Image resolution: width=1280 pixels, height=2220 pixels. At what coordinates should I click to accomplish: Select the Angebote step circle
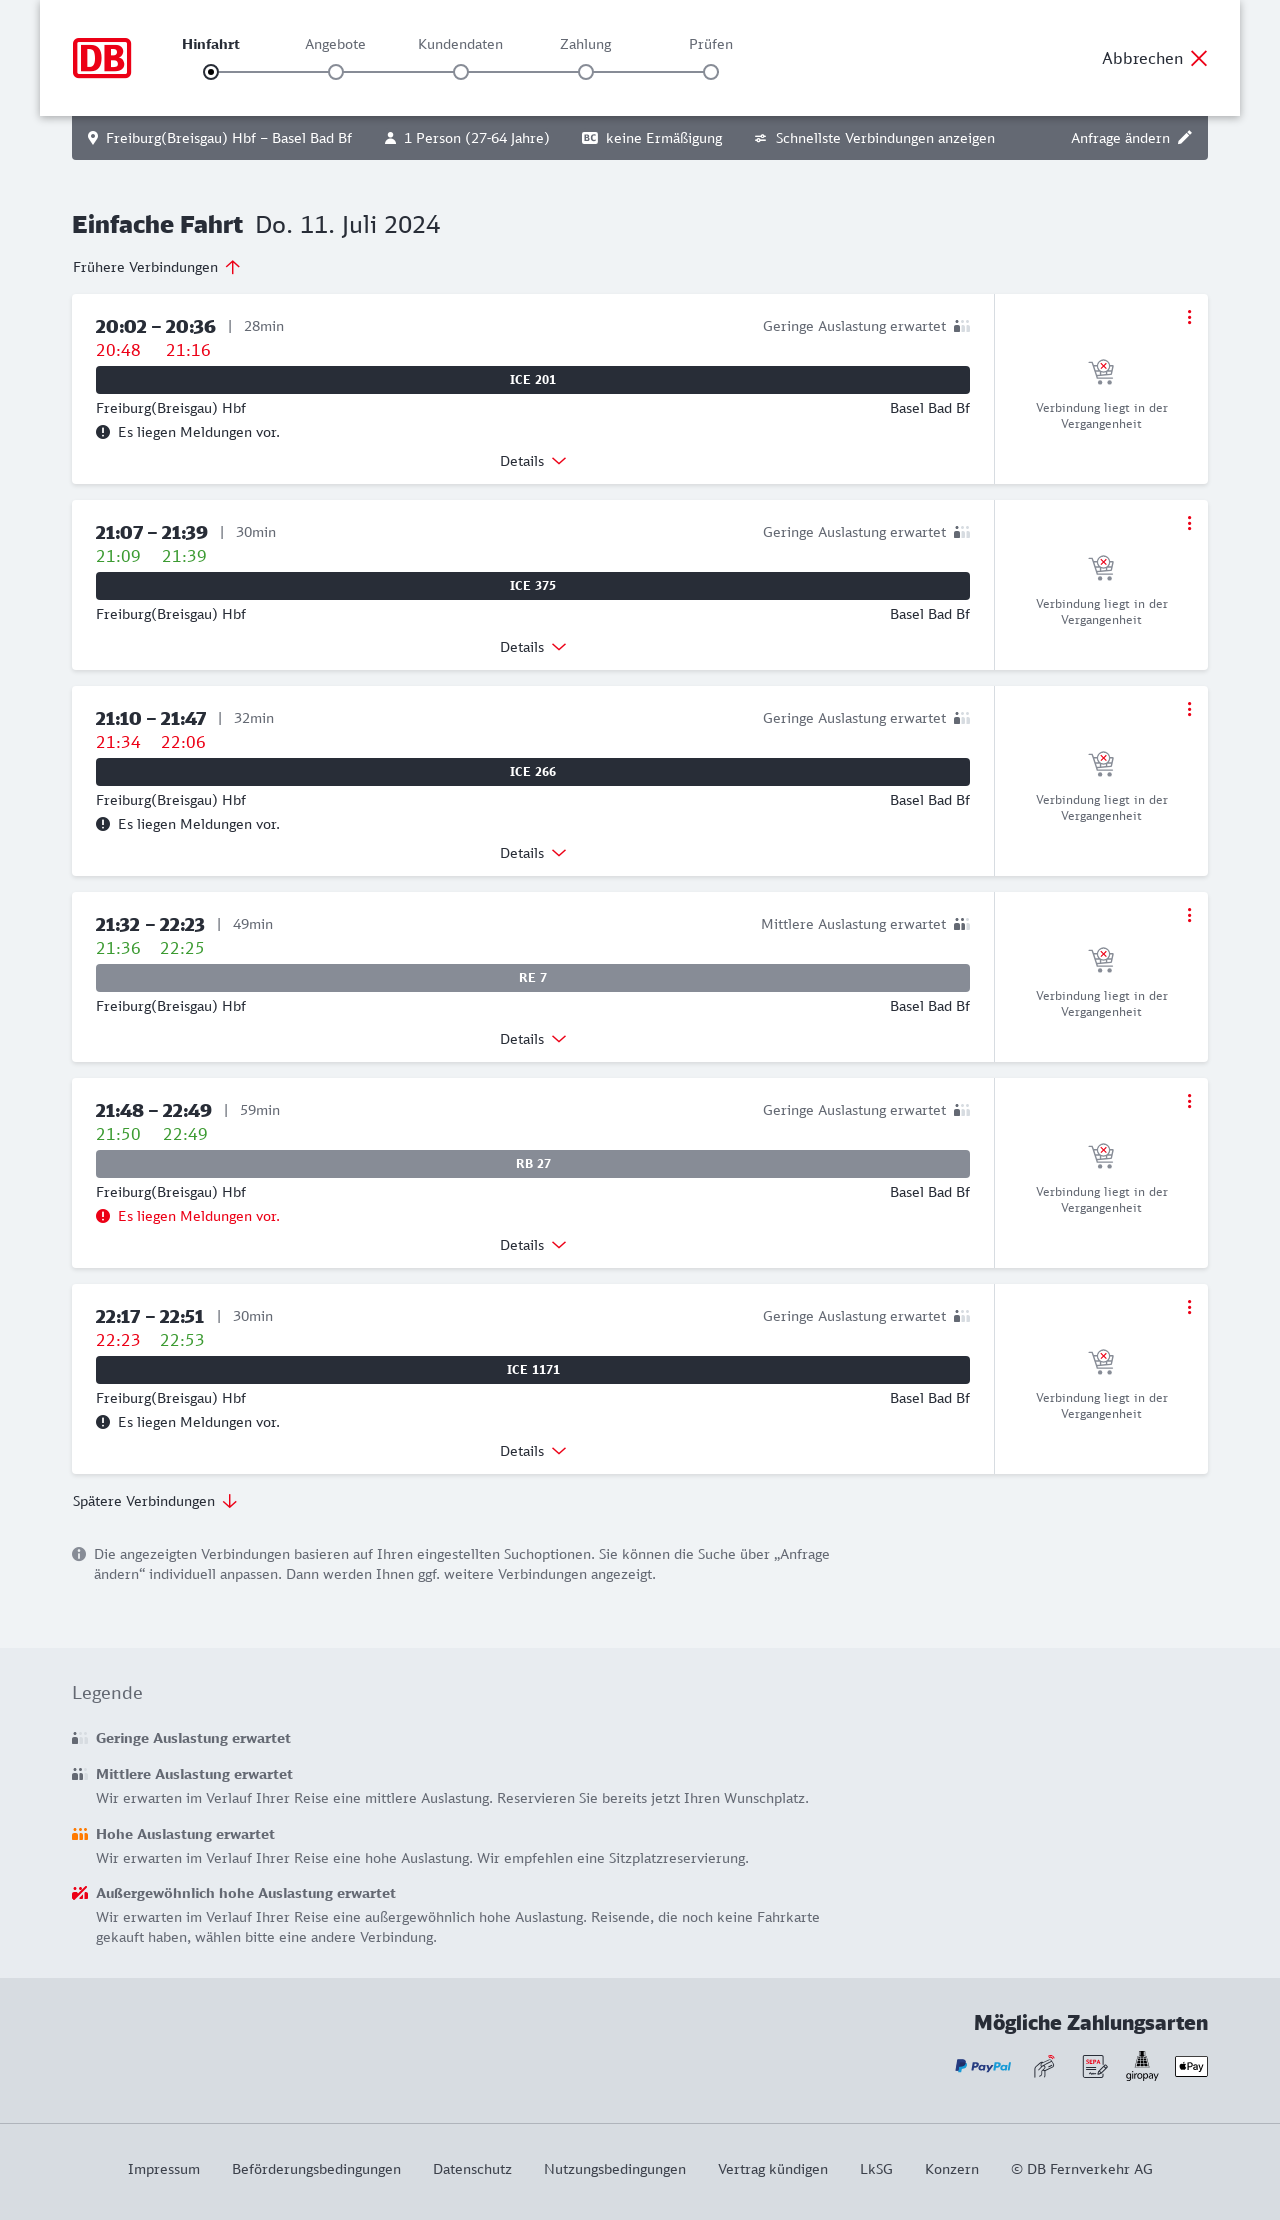336,72
